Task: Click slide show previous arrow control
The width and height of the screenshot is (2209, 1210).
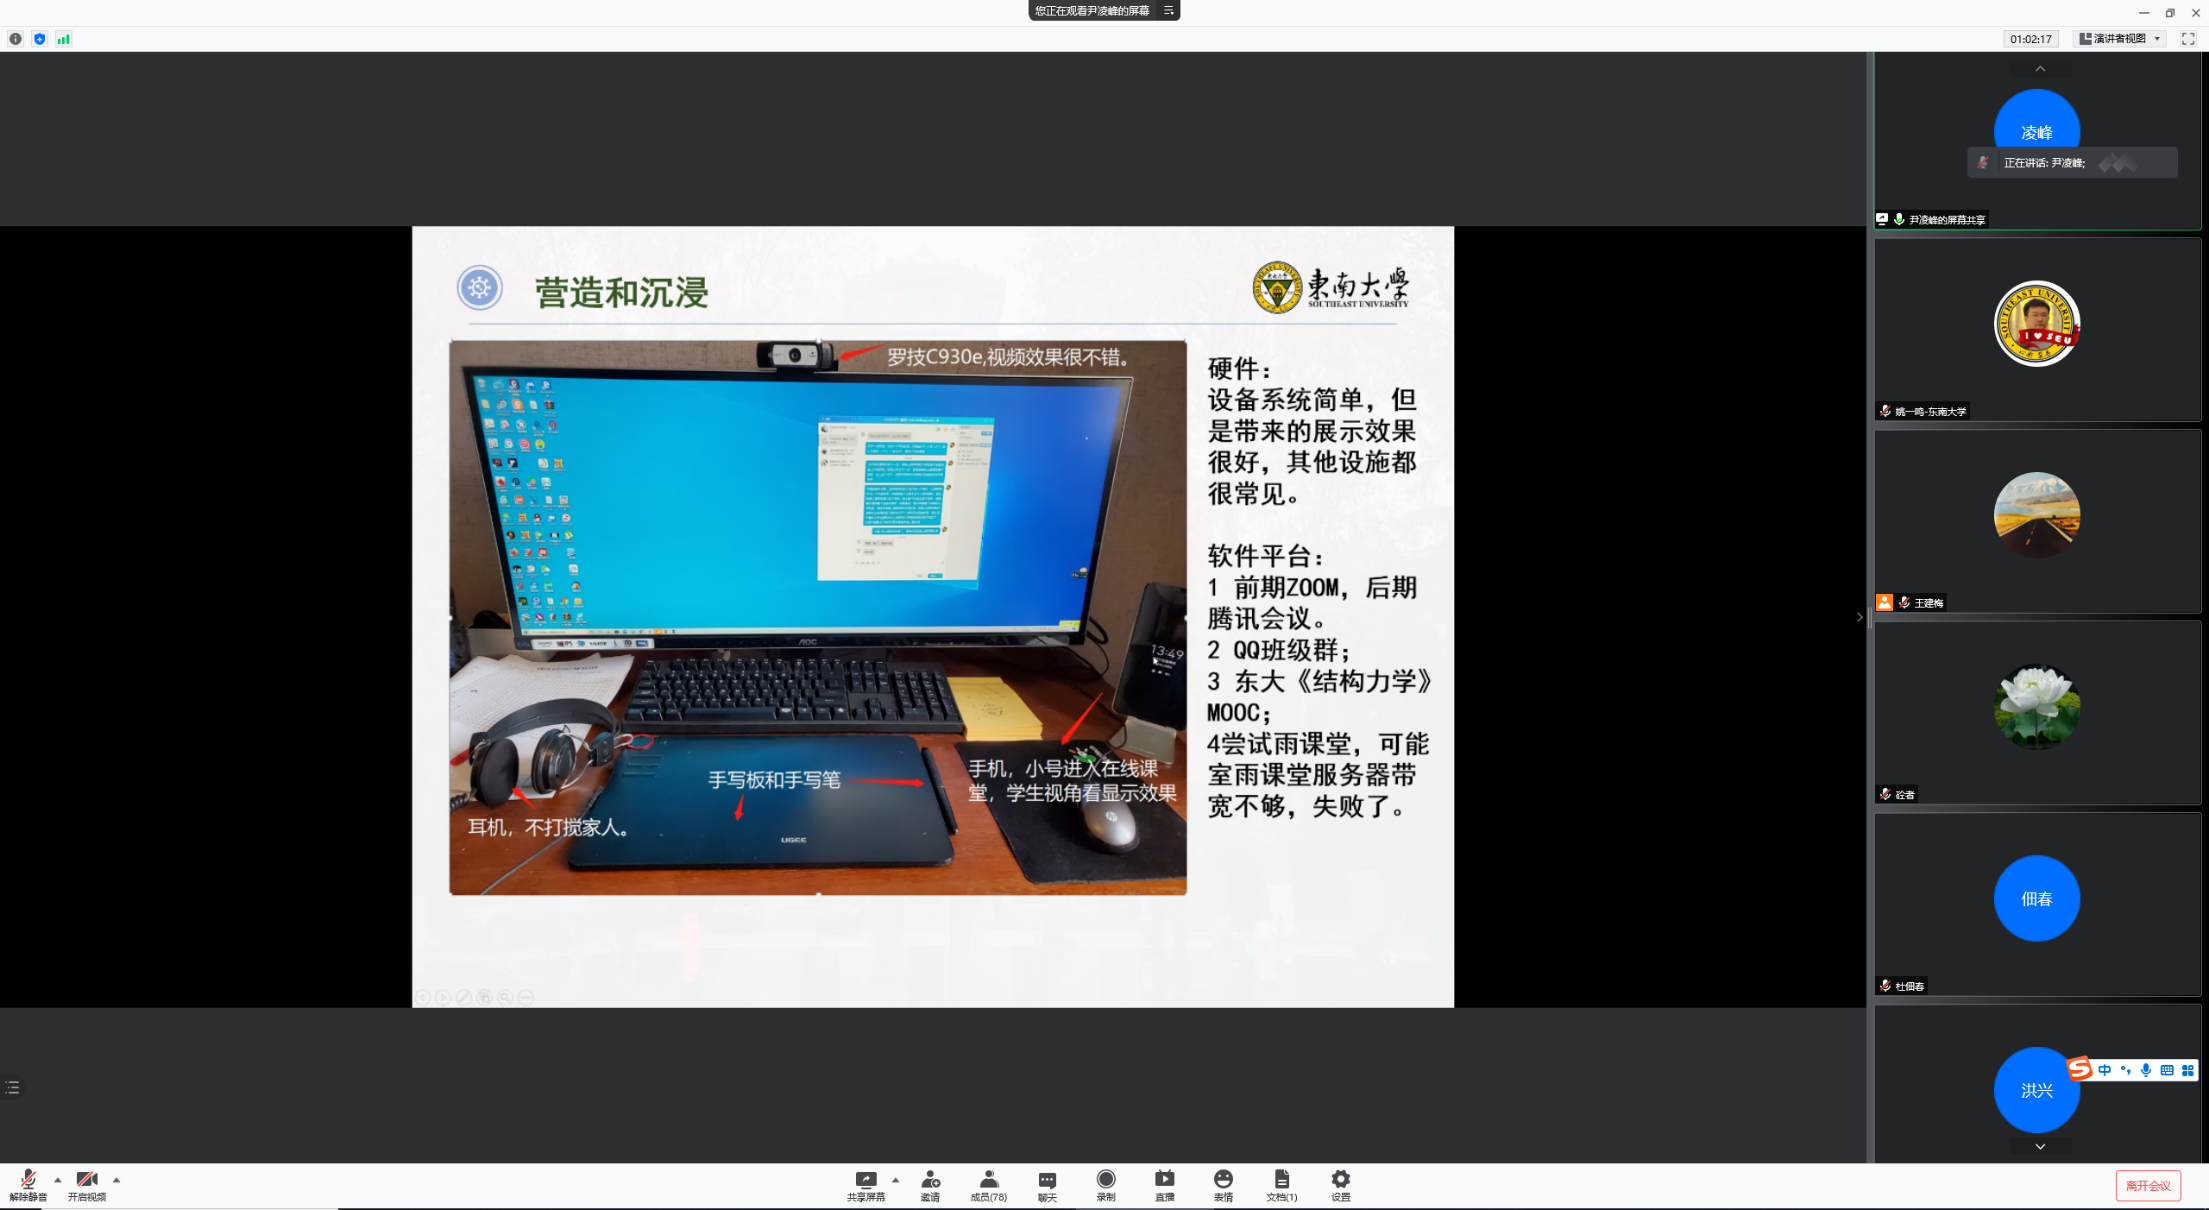Action: 423,997
